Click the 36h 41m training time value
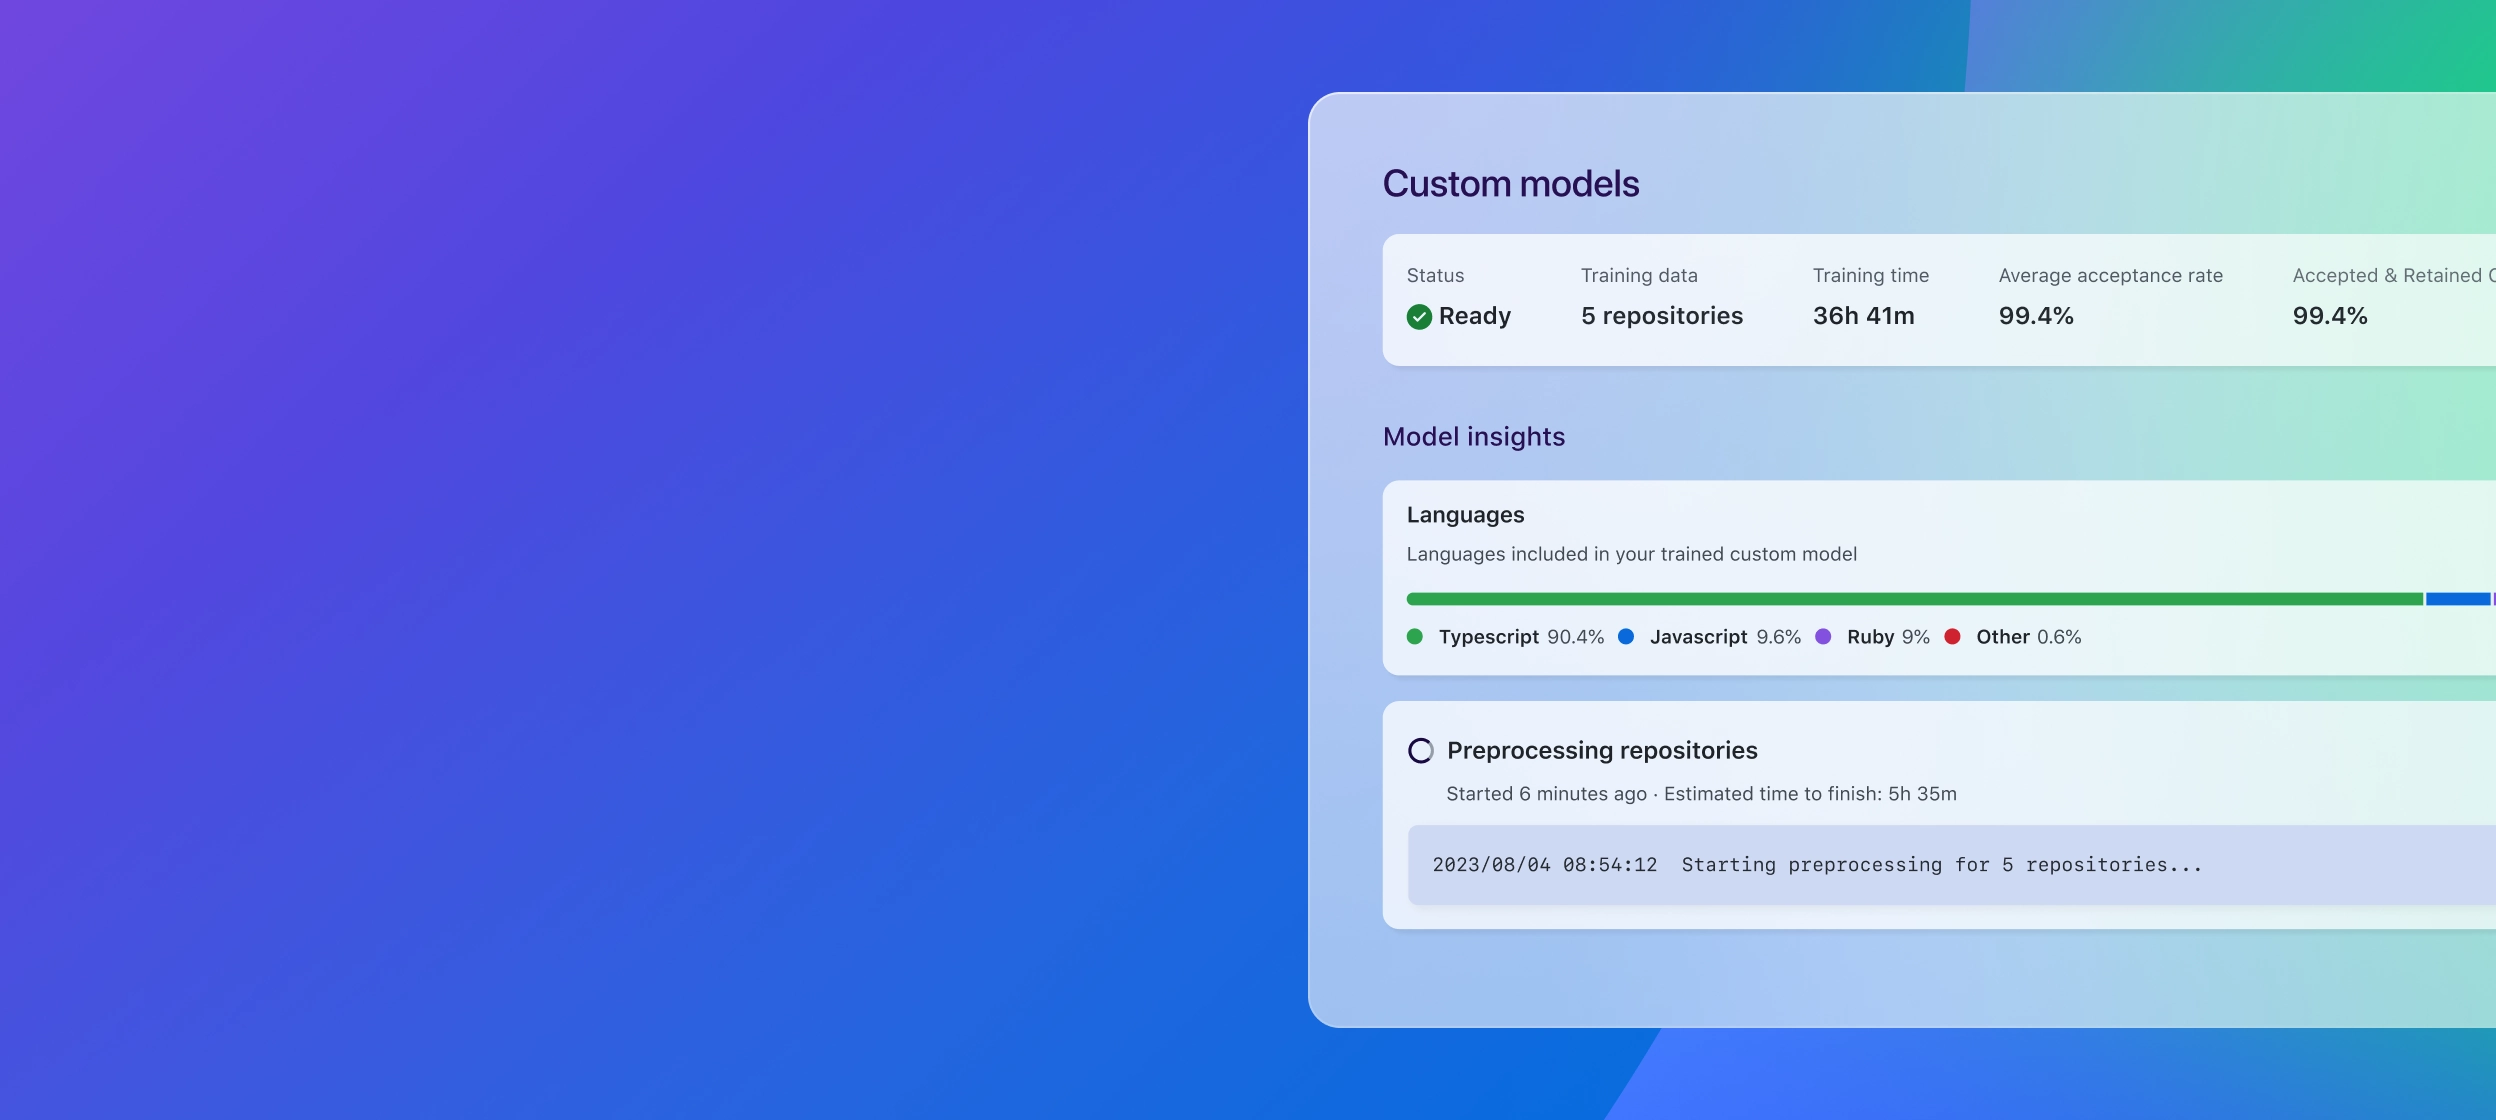 (1863, 316)
